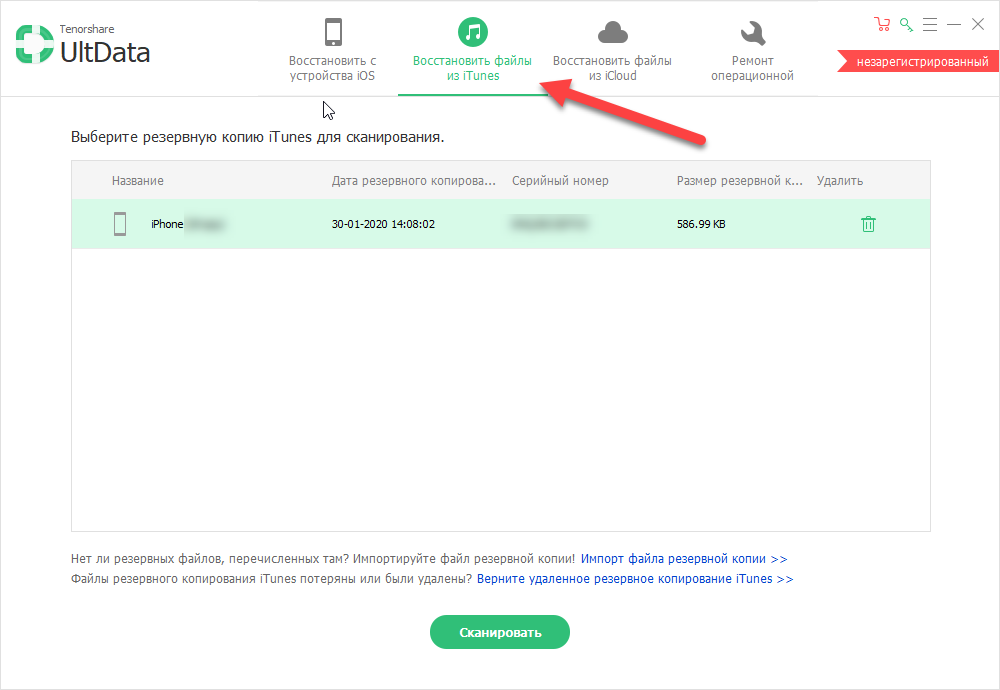Click the wrench repair icon

753,33
